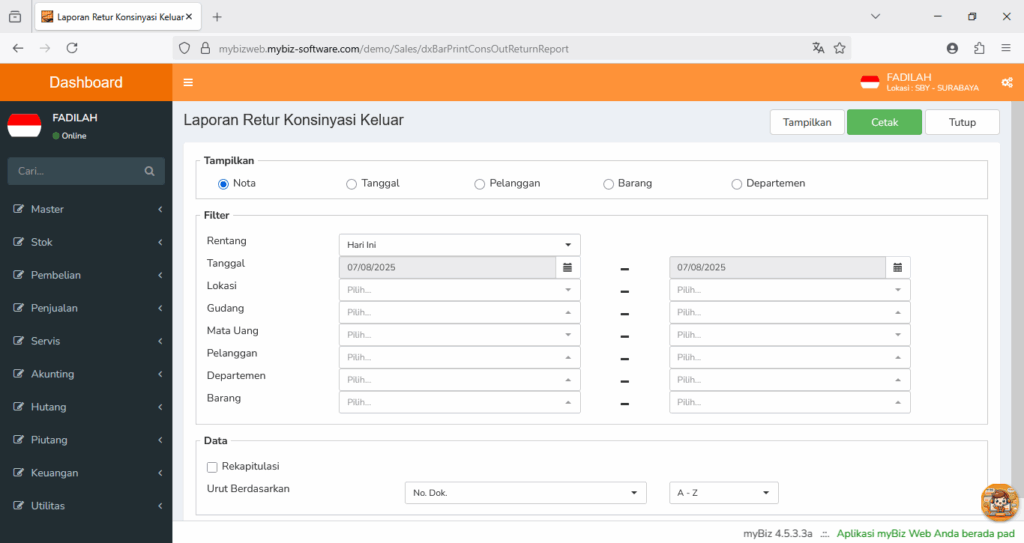The width and height of the screenshot is (1024, 543).
Task: Enable the Rekapitulasi checkbox
Action: (x=212, y=467)
